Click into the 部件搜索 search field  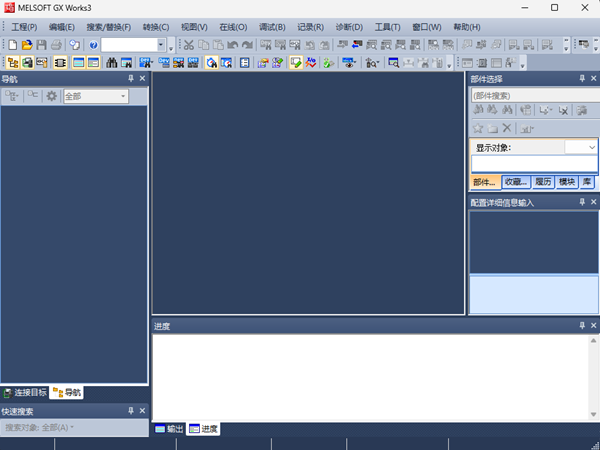pos(534,96)
